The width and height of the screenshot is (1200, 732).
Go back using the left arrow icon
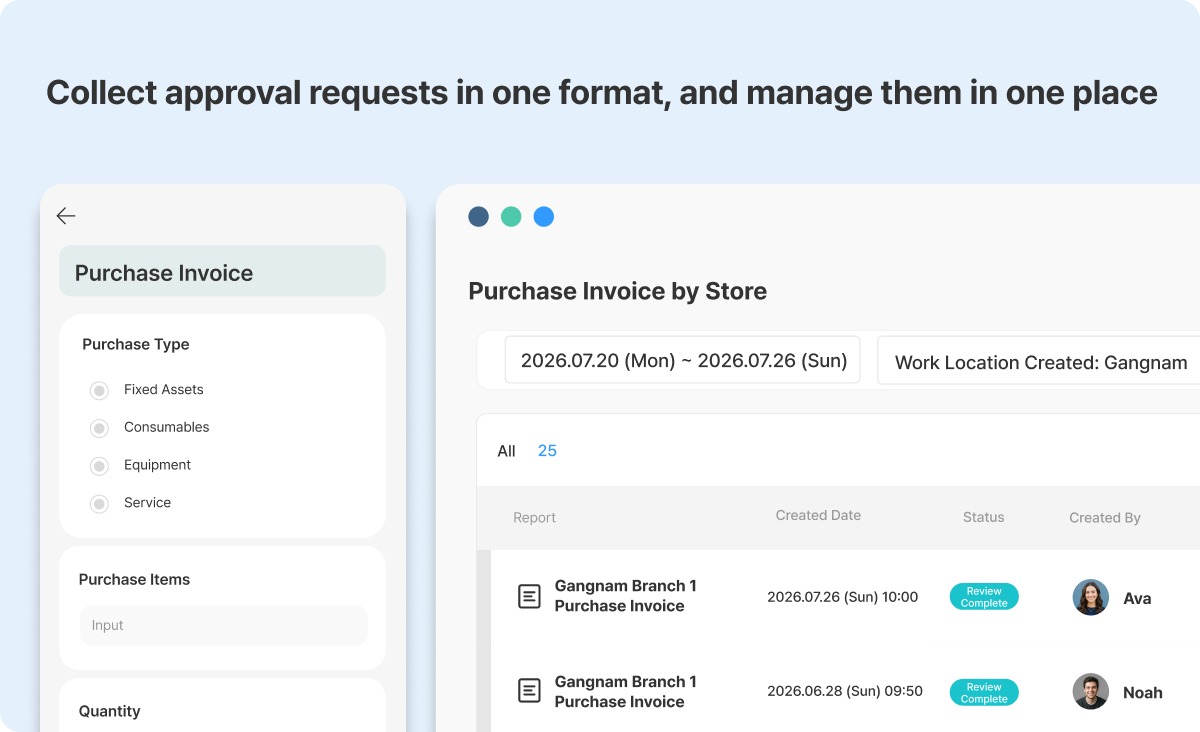[66, 215]
